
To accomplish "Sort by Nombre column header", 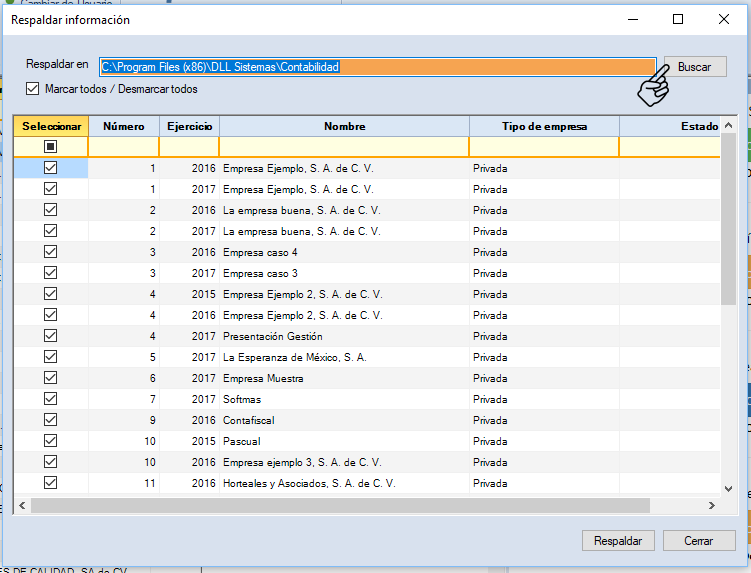I will pyautogui.click(x=344, y=126).
